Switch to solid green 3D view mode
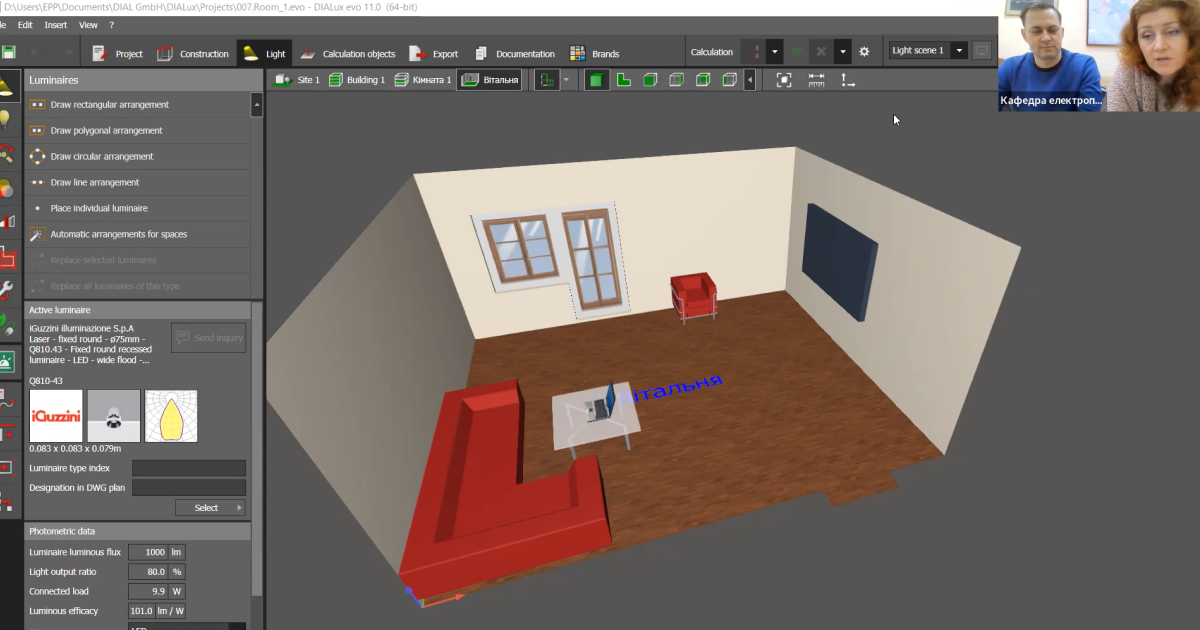 pos(596,80)
